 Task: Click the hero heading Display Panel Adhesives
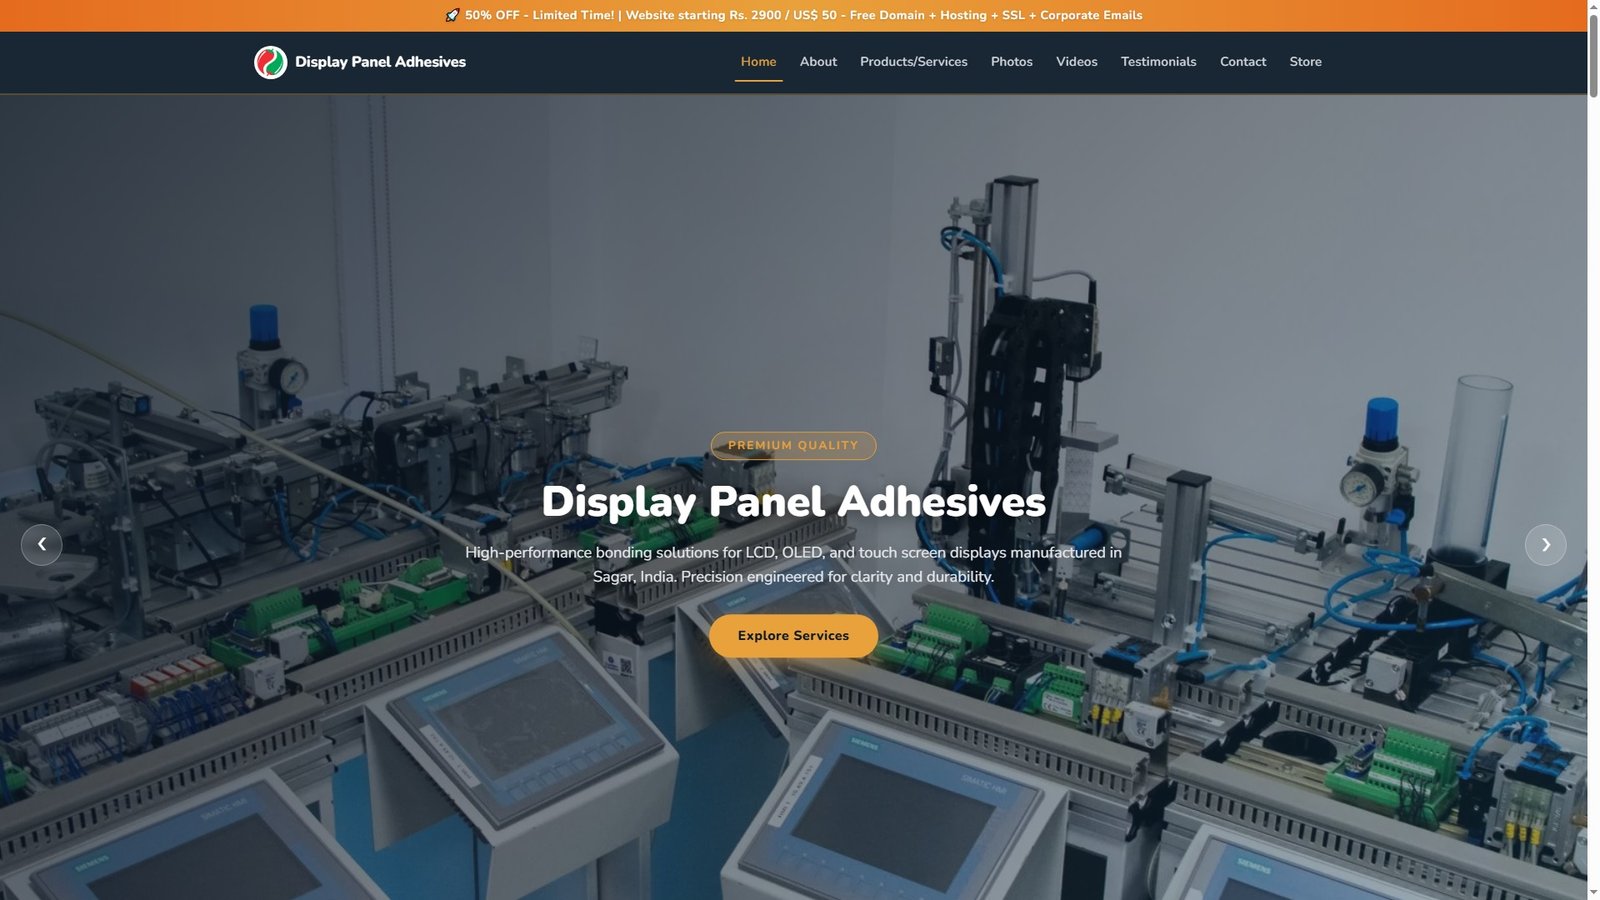coord(793,502)
